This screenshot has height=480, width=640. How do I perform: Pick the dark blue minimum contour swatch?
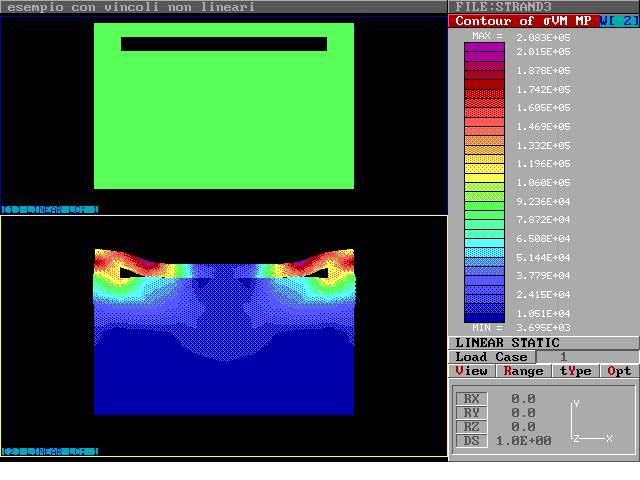(x=484, y=314)
